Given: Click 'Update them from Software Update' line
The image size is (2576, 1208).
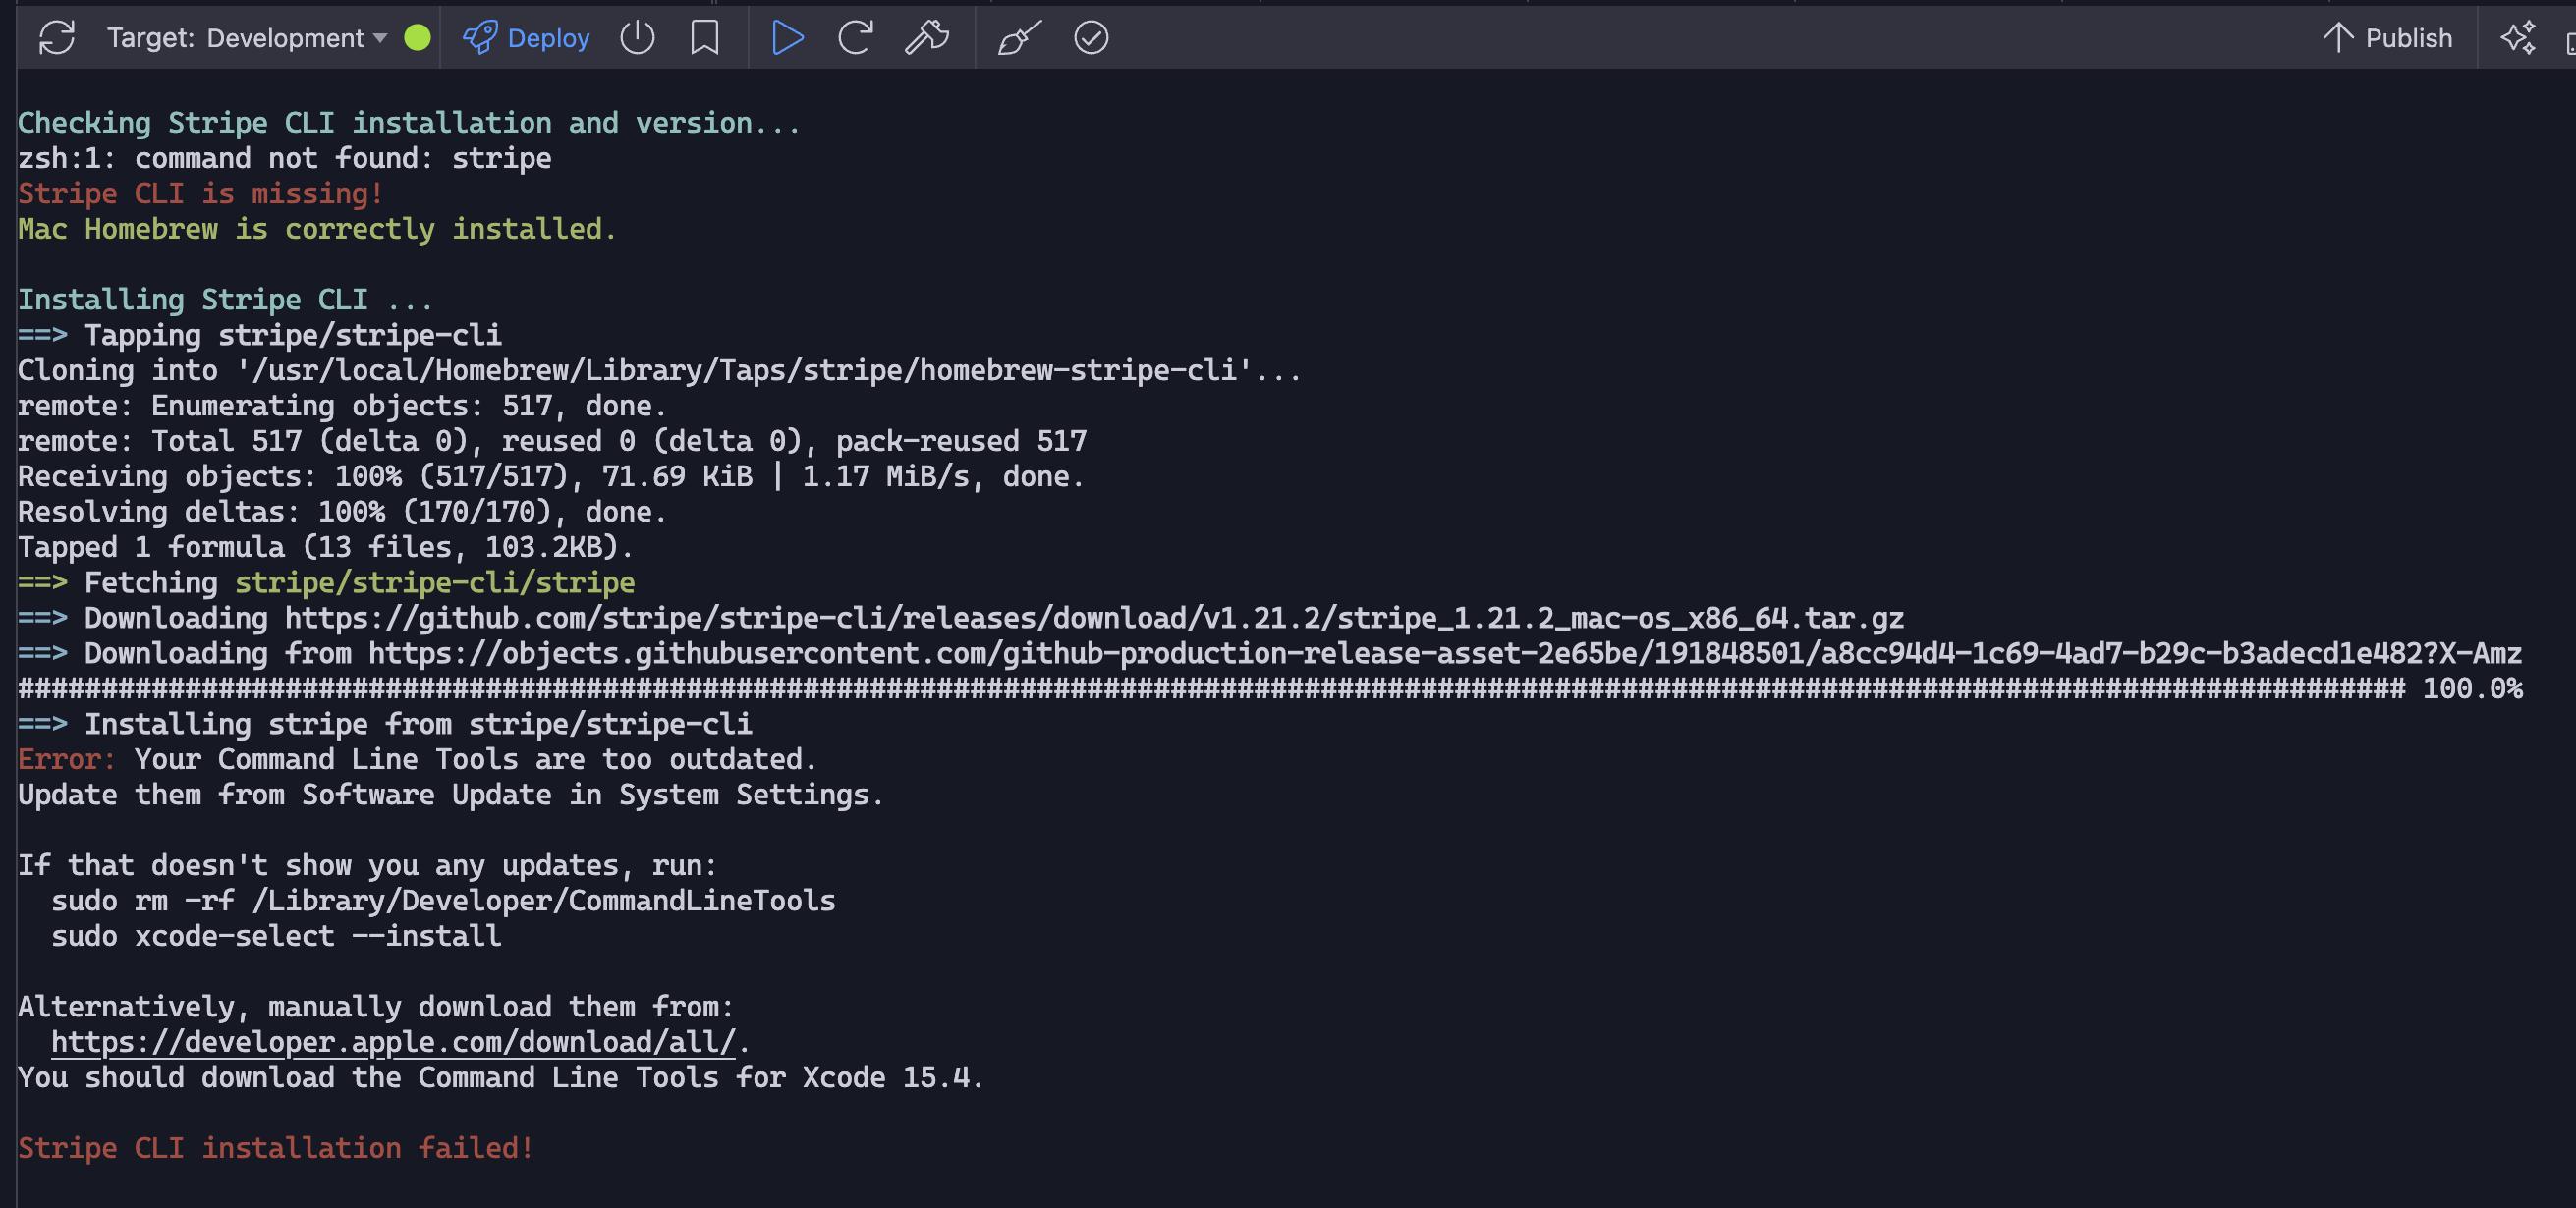Looking at the screenshot, I should (451, 794).
